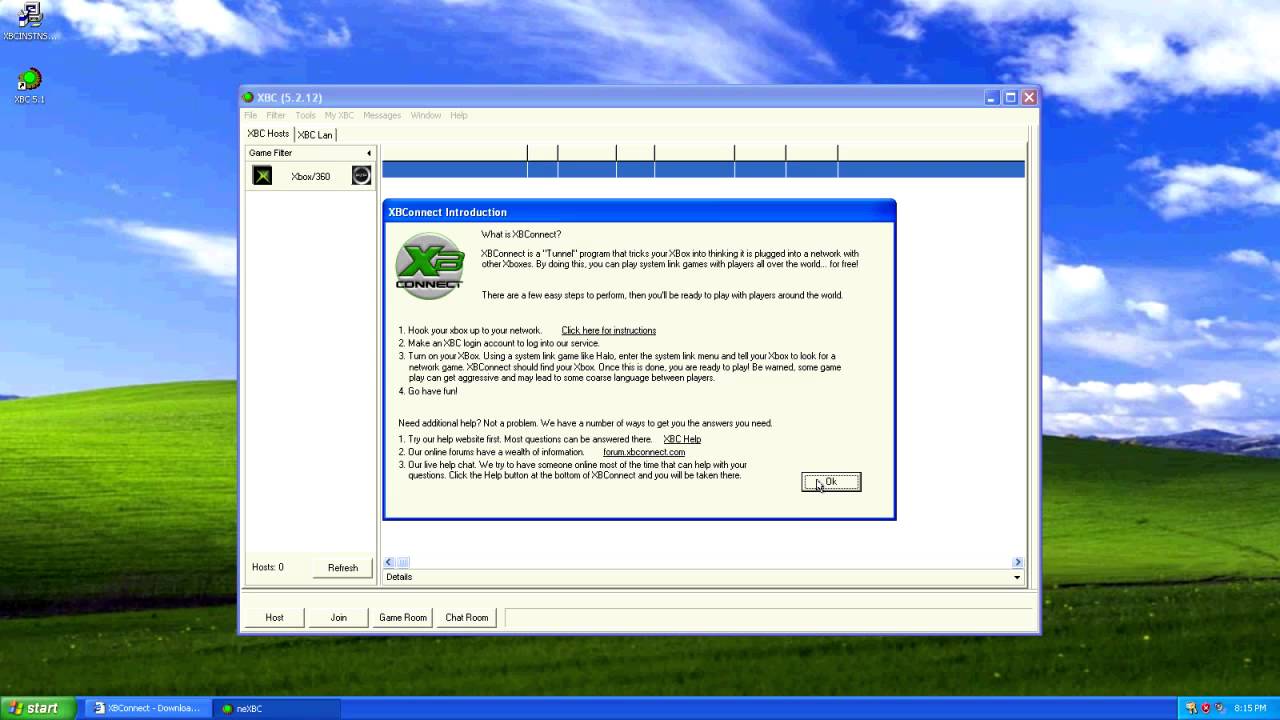Open the Game Room

point(403,618)
